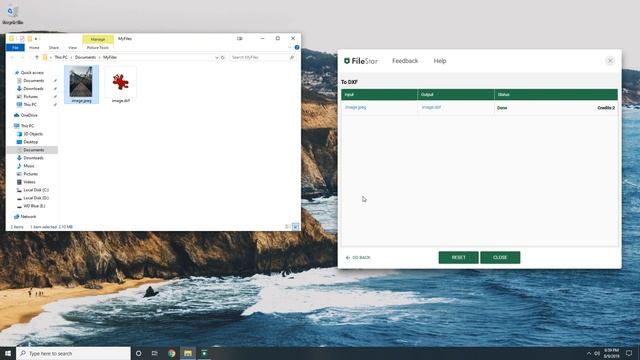Open Chrome from the taskbar
Image resolution: width=640 pixels, height=360 pixels.
pyautogui.click(x=171, y=353)
